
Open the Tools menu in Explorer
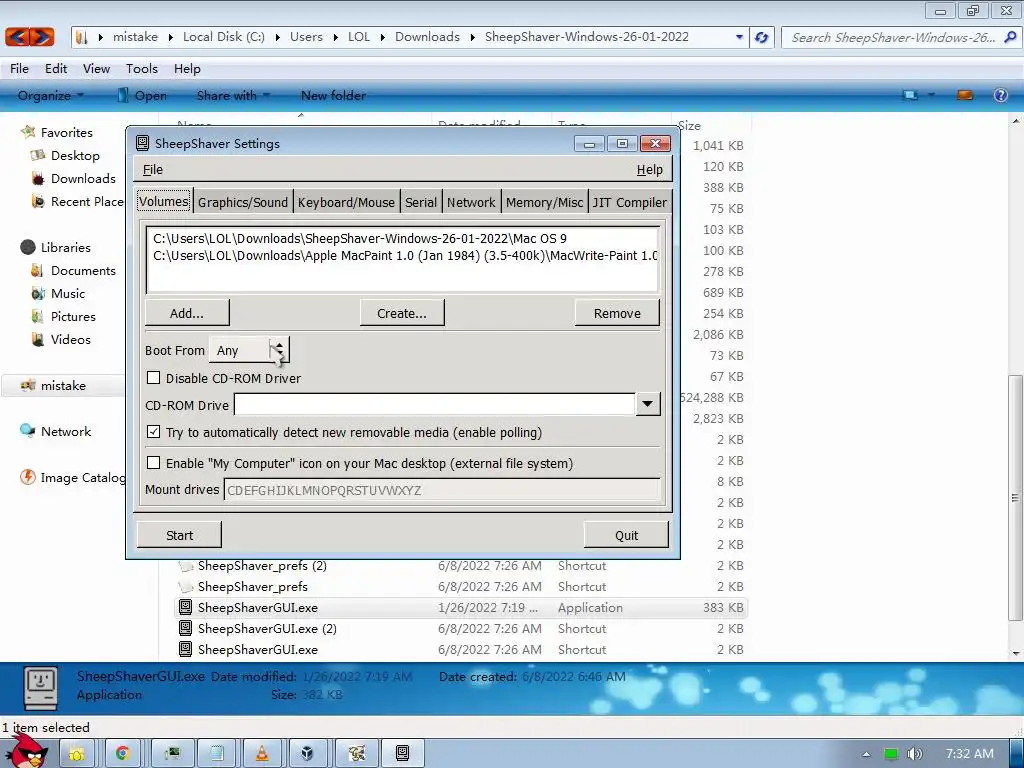[142, 69]
